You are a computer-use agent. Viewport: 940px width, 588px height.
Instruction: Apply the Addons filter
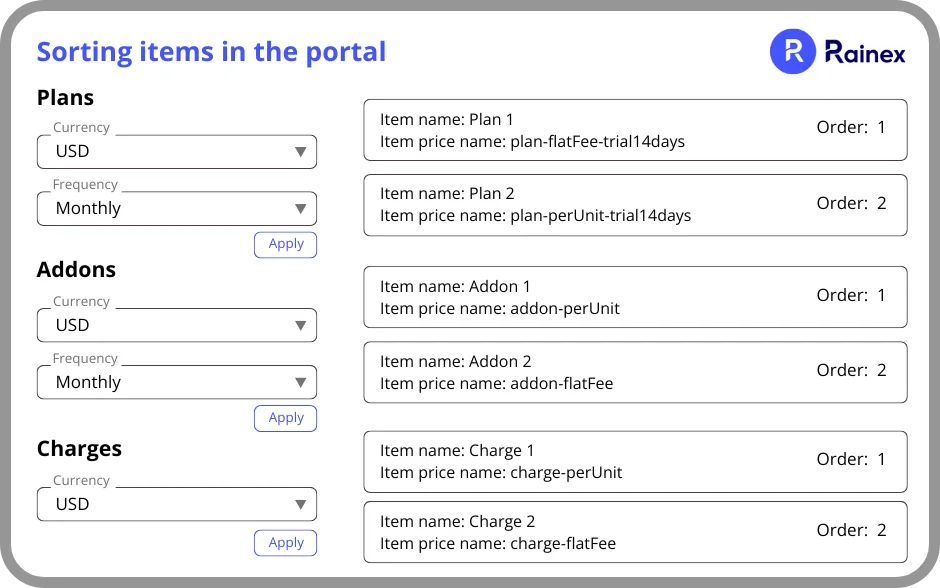pos(285,418)
